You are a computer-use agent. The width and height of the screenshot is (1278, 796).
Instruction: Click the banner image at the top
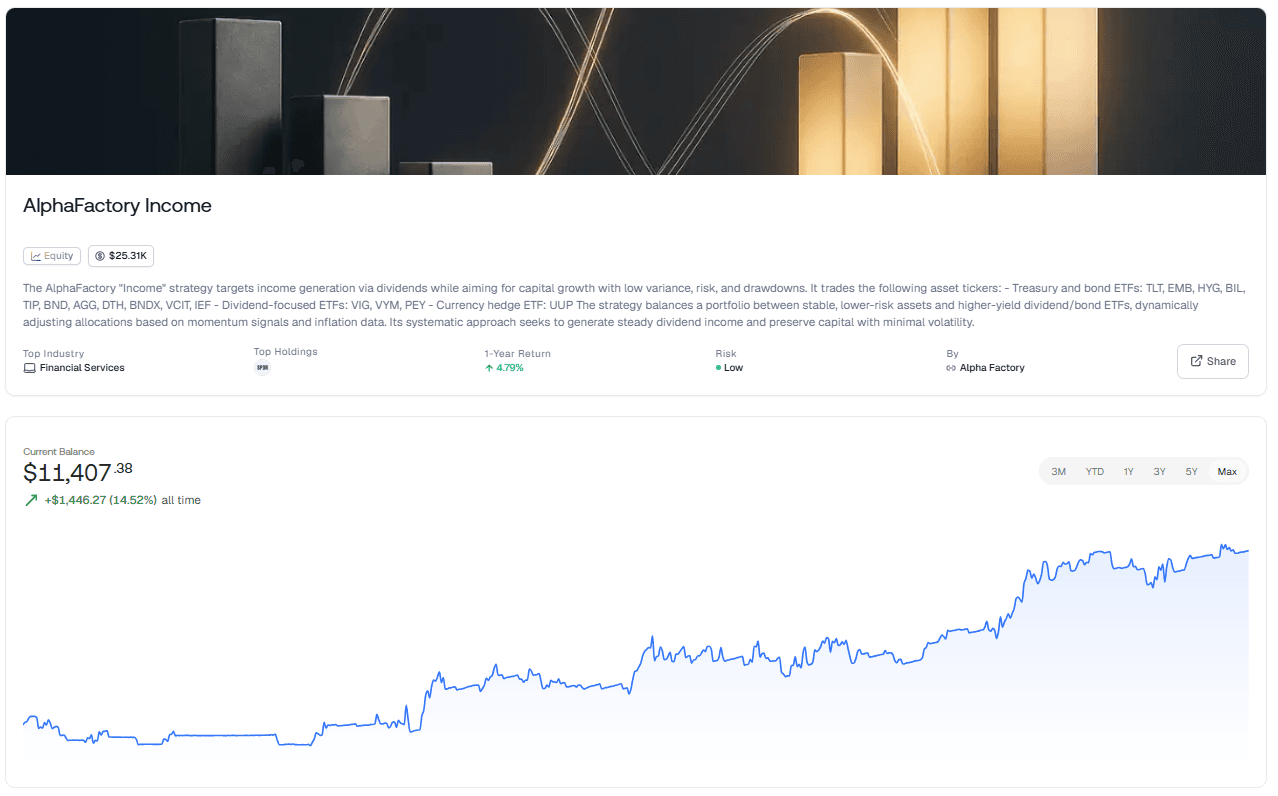636,92
